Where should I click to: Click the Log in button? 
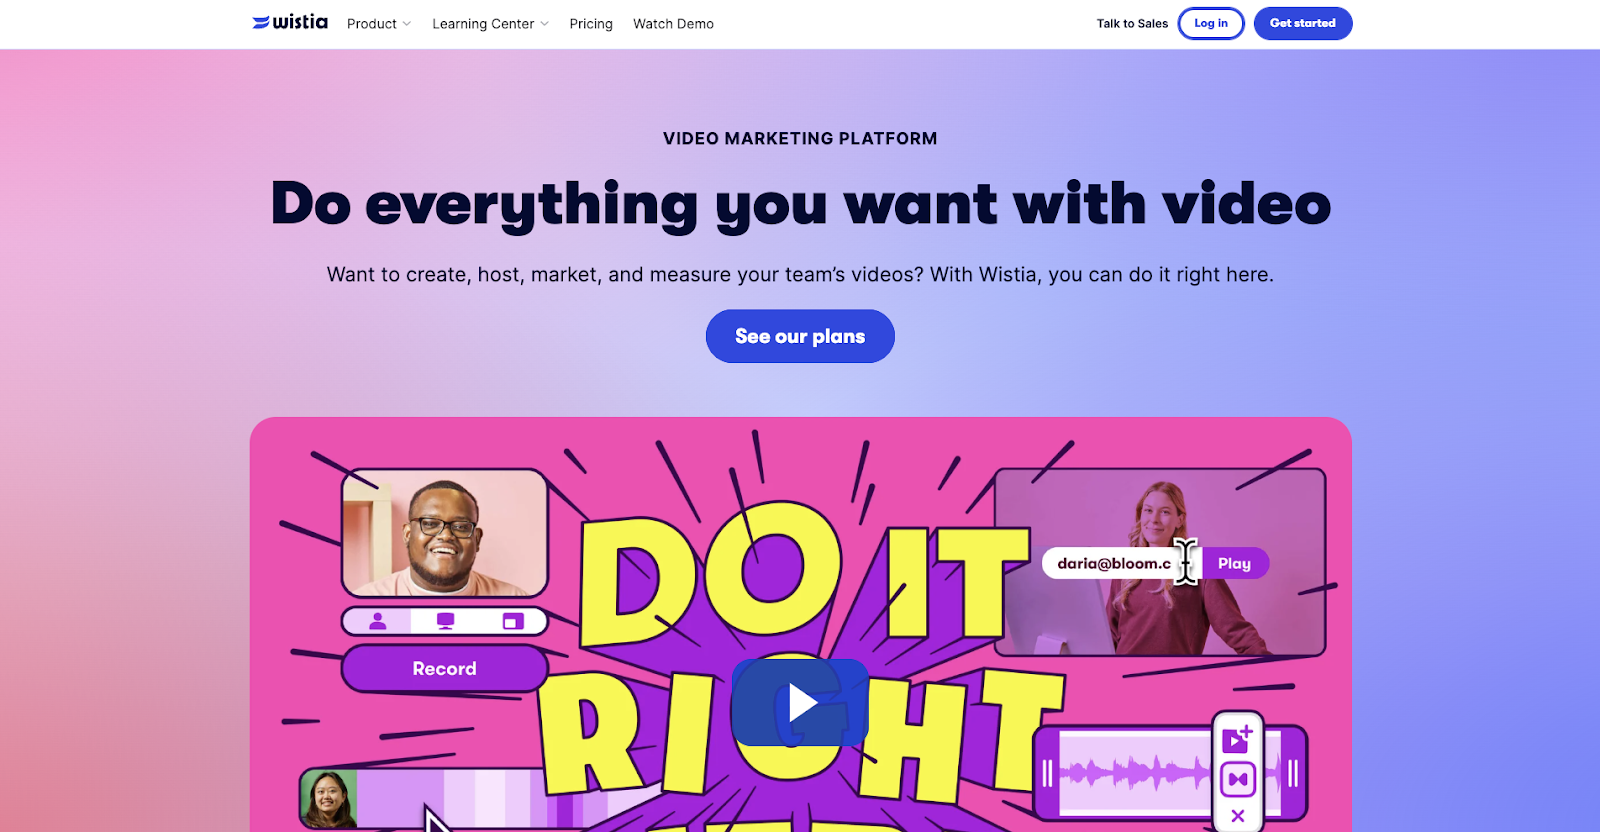[1211, 23]
